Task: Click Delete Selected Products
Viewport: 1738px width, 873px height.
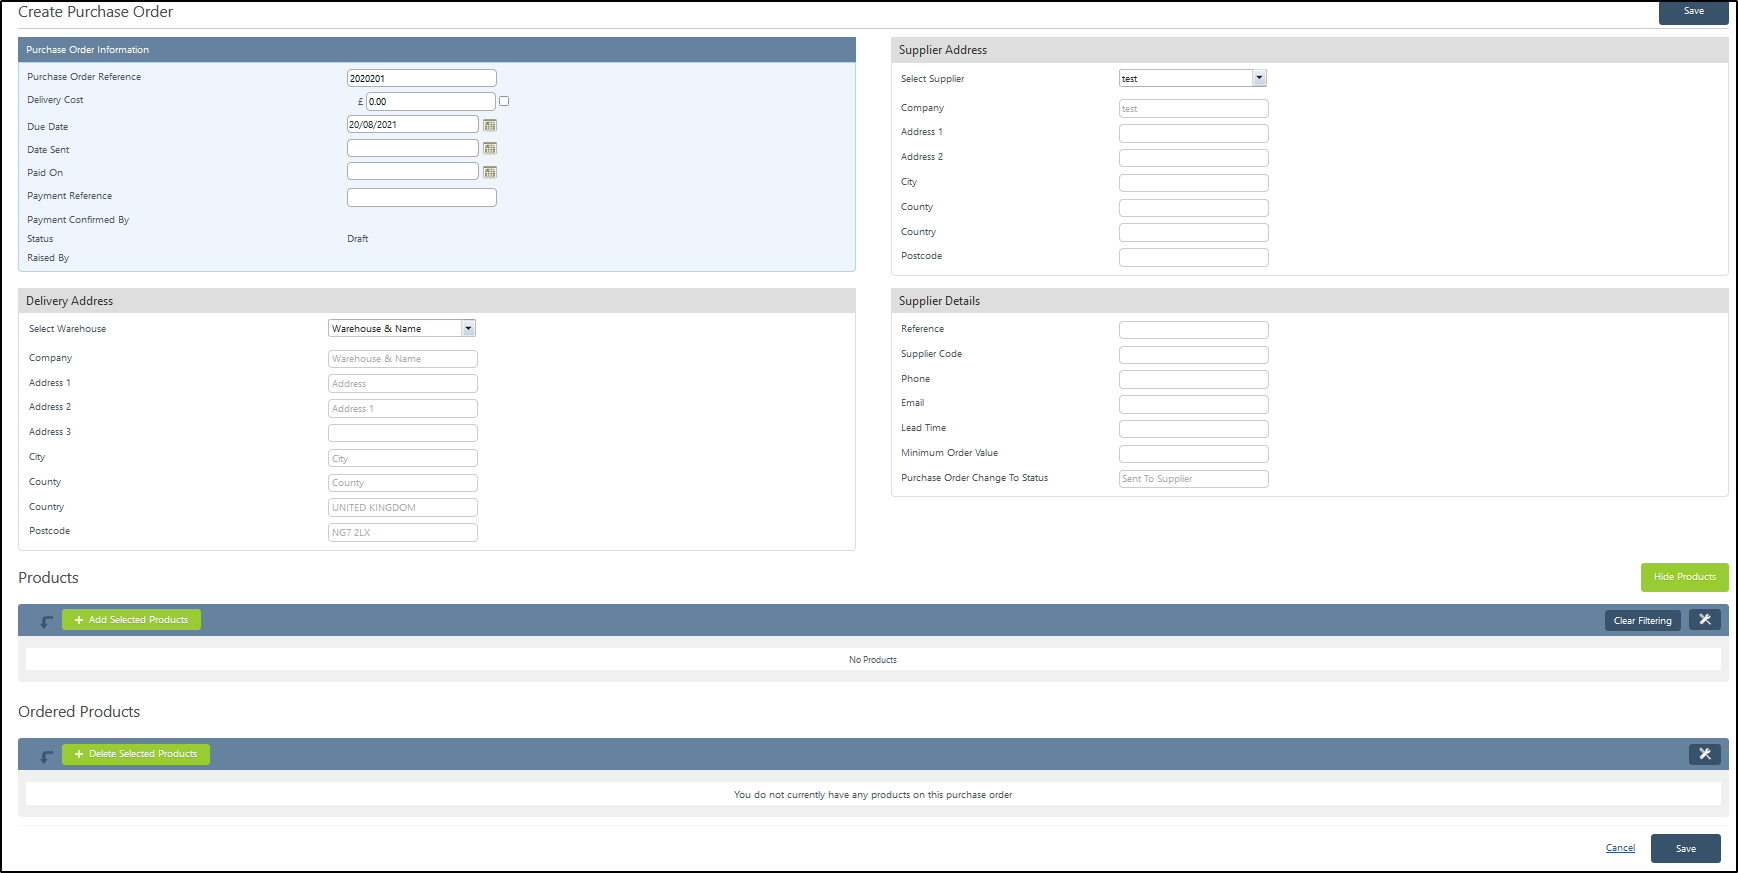Action: (136, 754)
